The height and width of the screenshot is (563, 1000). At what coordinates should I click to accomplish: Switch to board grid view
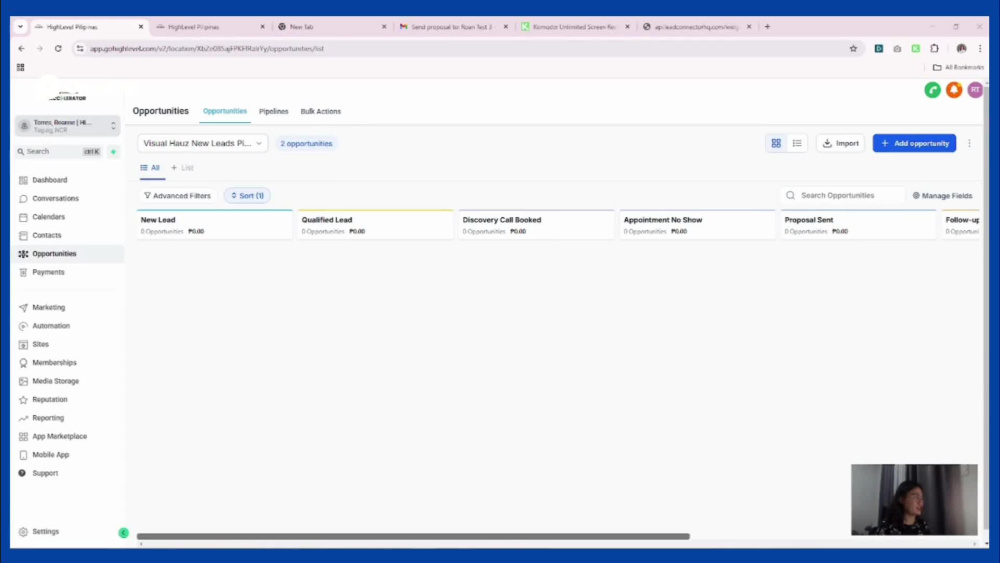776,143
